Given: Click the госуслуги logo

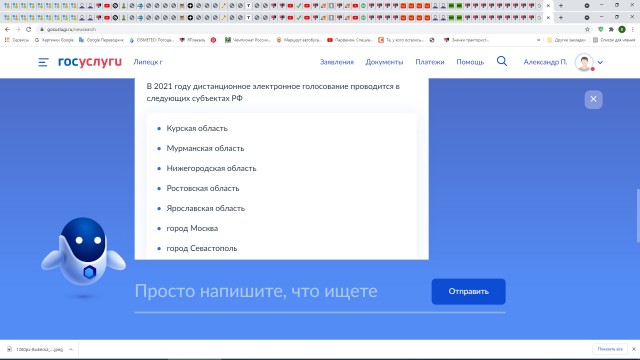Looking at the screenshot, I should pyautogui.click(x=90, y=62).
